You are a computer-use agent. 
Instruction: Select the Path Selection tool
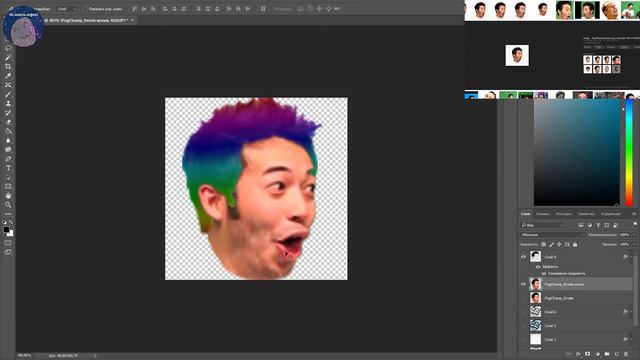tap(8, 178)
